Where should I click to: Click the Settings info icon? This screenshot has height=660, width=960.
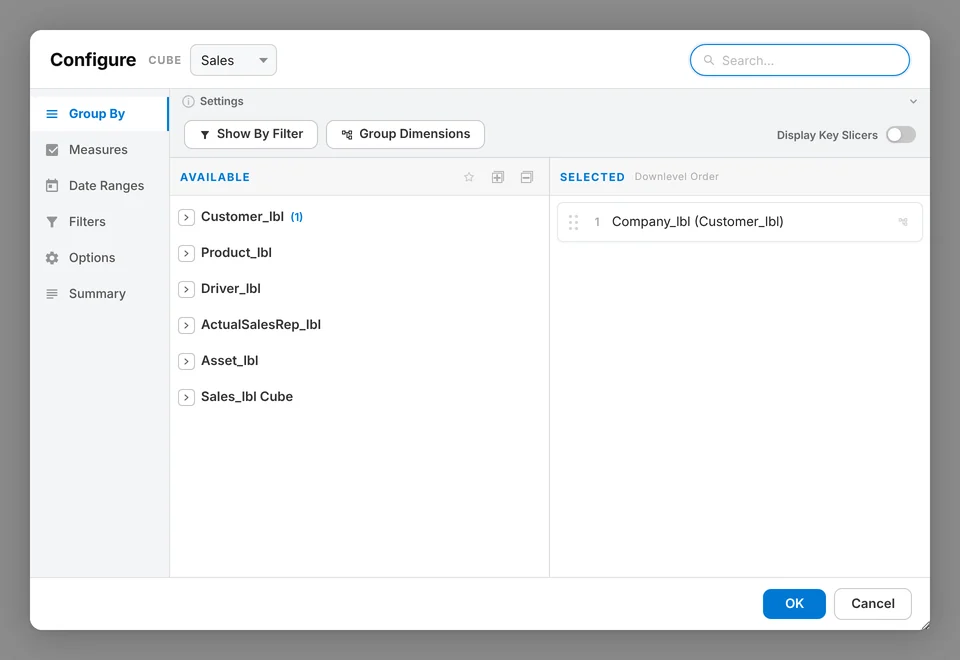coord(188,102)
